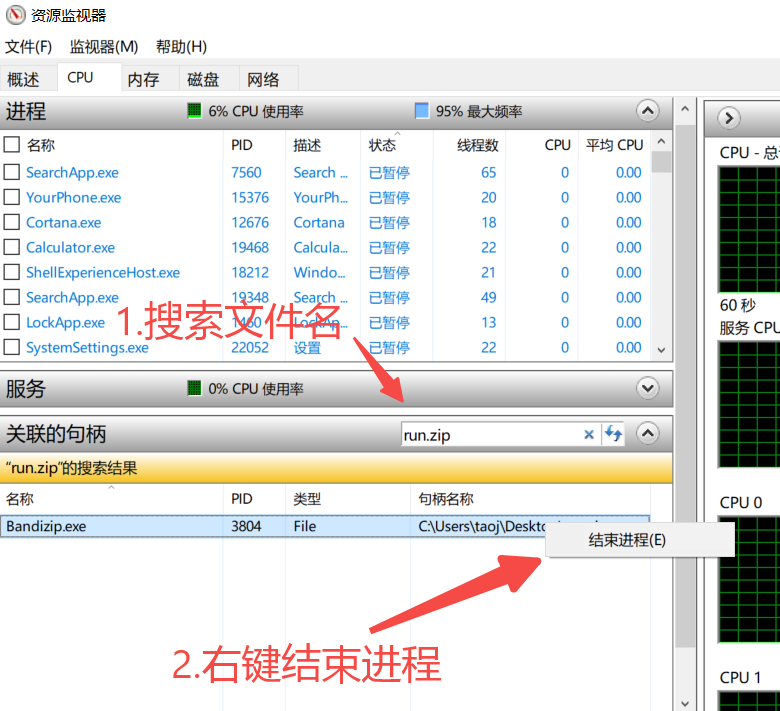The width and height of the screenshot is (780, 711).
Task: Check the box for SystemSettings.exe
Action: click(11, 347)
